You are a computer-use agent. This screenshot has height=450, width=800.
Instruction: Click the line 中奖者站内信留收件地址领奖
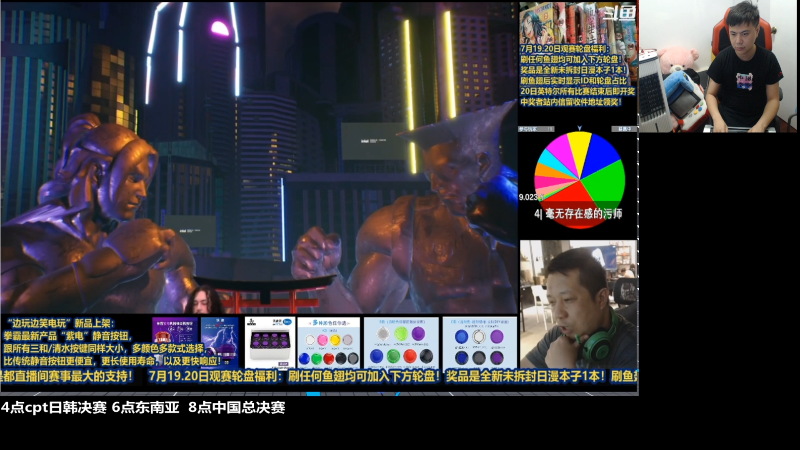571,102
